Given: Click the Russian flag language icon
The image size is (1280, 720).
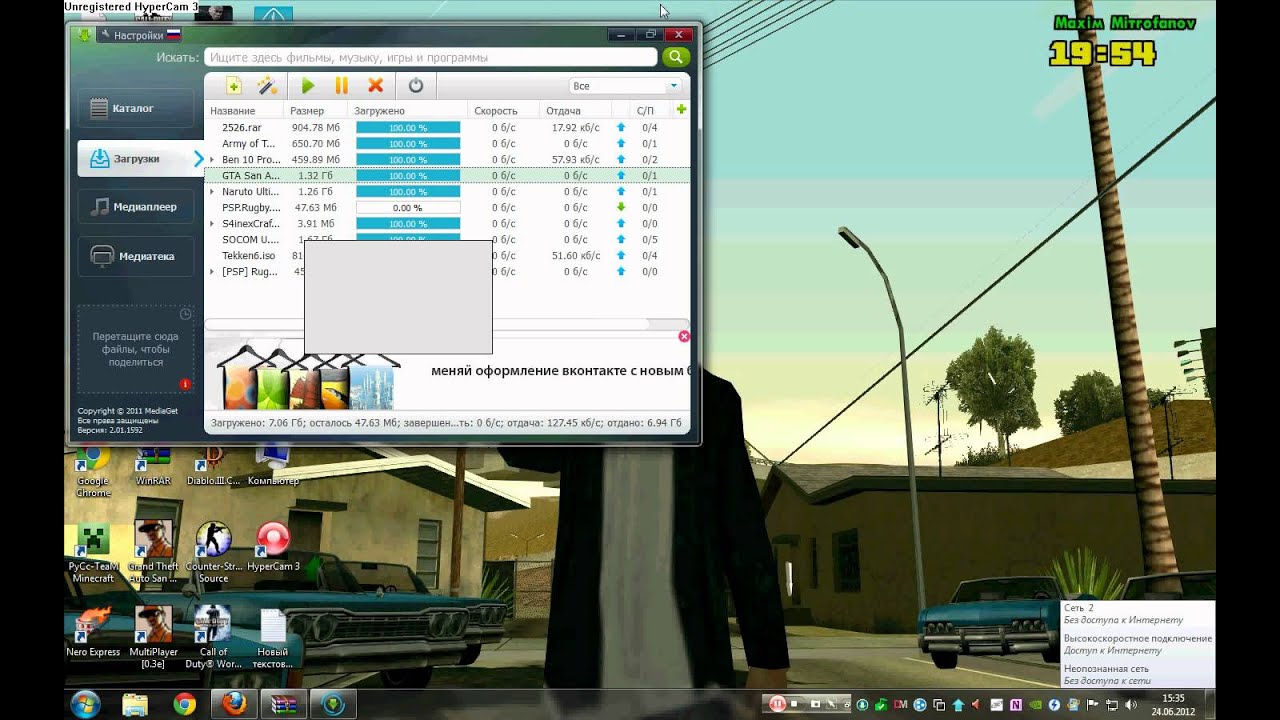Looking at the screenshot, I should (173, 35).
